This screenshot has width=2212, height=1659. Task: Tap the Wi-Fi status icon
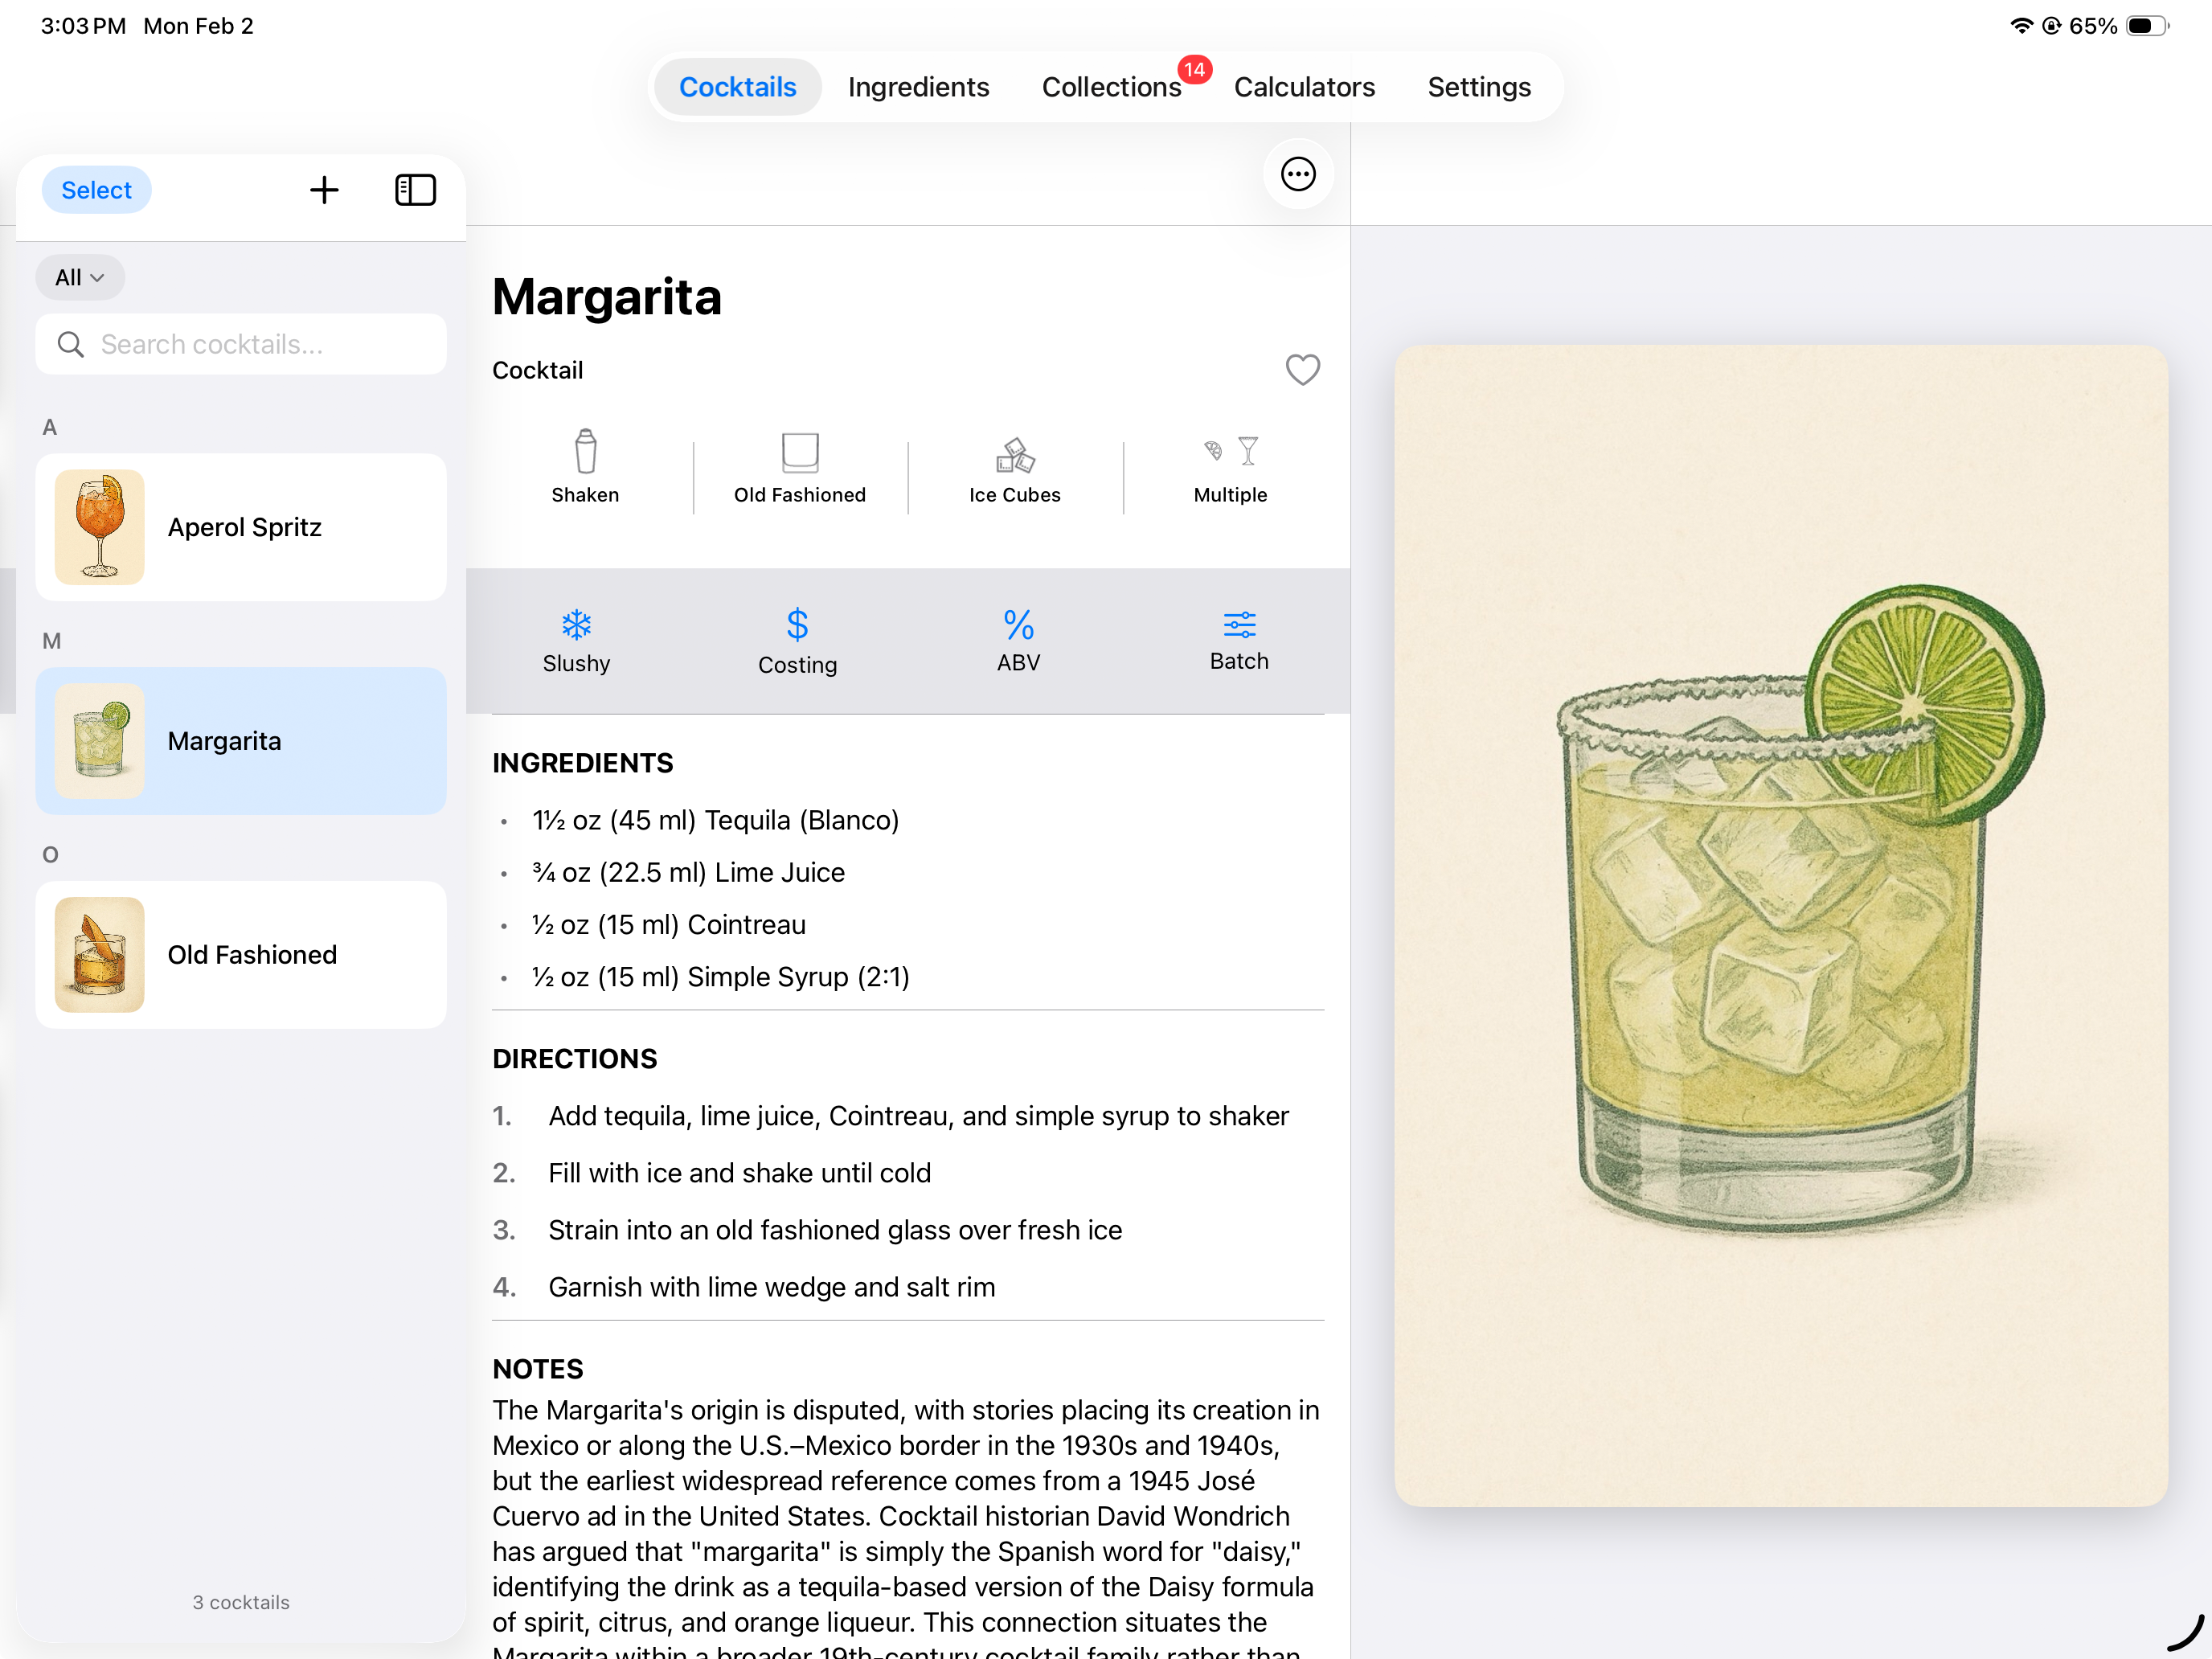click(x=2021, y=26)
